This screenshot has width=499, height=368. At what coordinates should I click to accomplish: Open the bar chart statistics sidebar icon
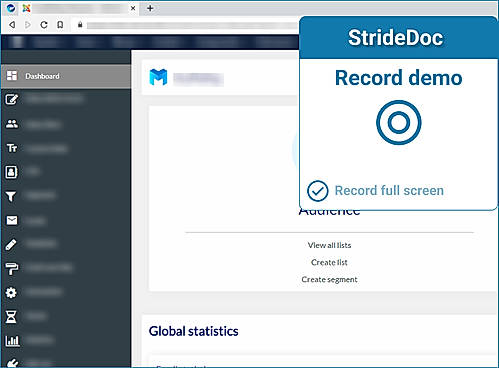[x=12, y=341]
